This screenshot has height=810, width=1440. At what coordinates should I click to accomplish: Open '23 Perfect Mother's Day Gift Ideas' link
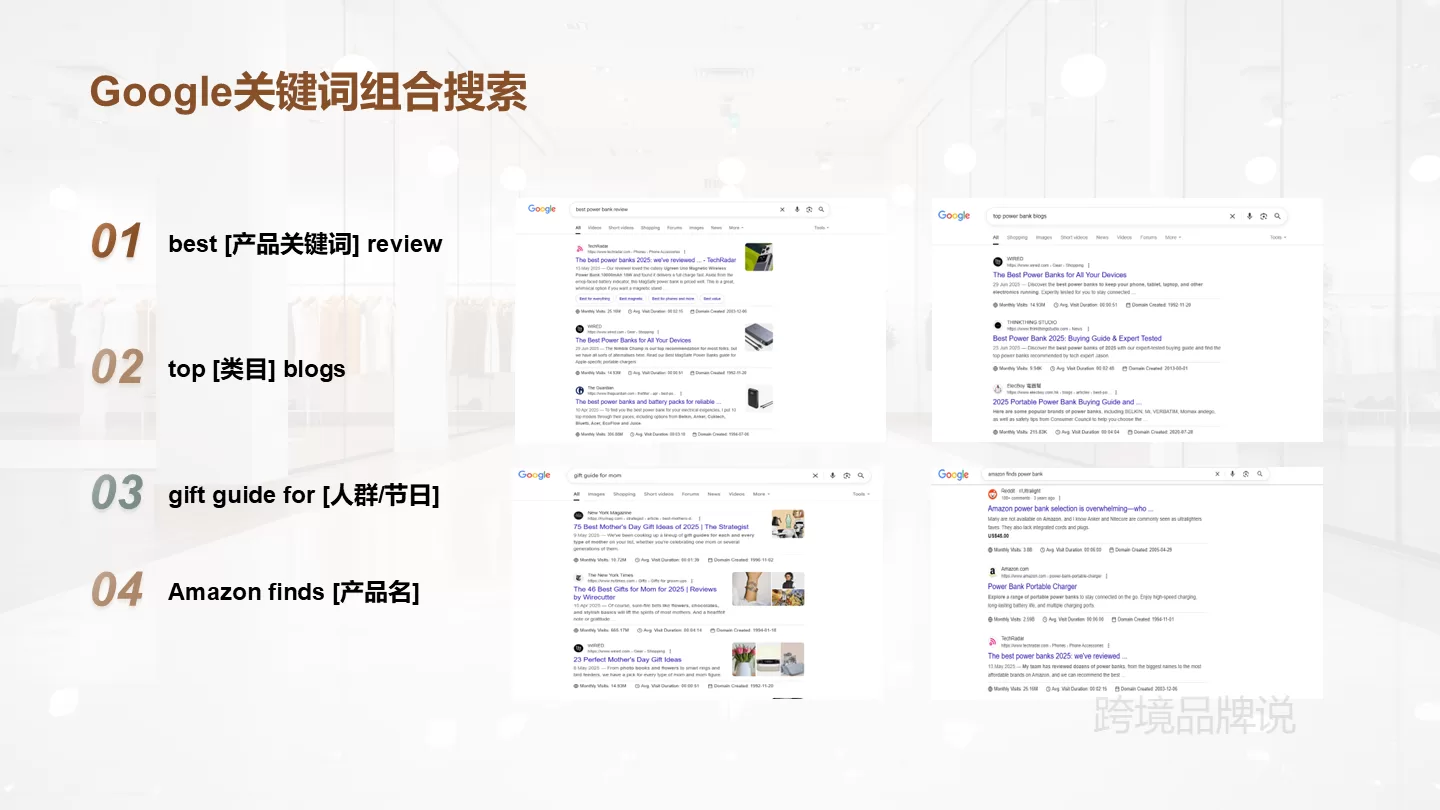coord(627,659)
